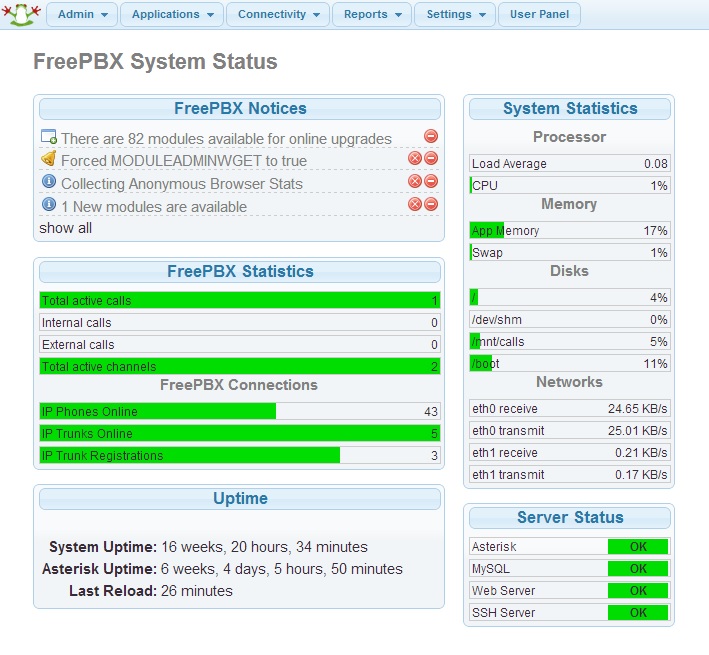Click the /dev/shm disk row
Viewport: 709px width, 655px height.
coord(570,320)
